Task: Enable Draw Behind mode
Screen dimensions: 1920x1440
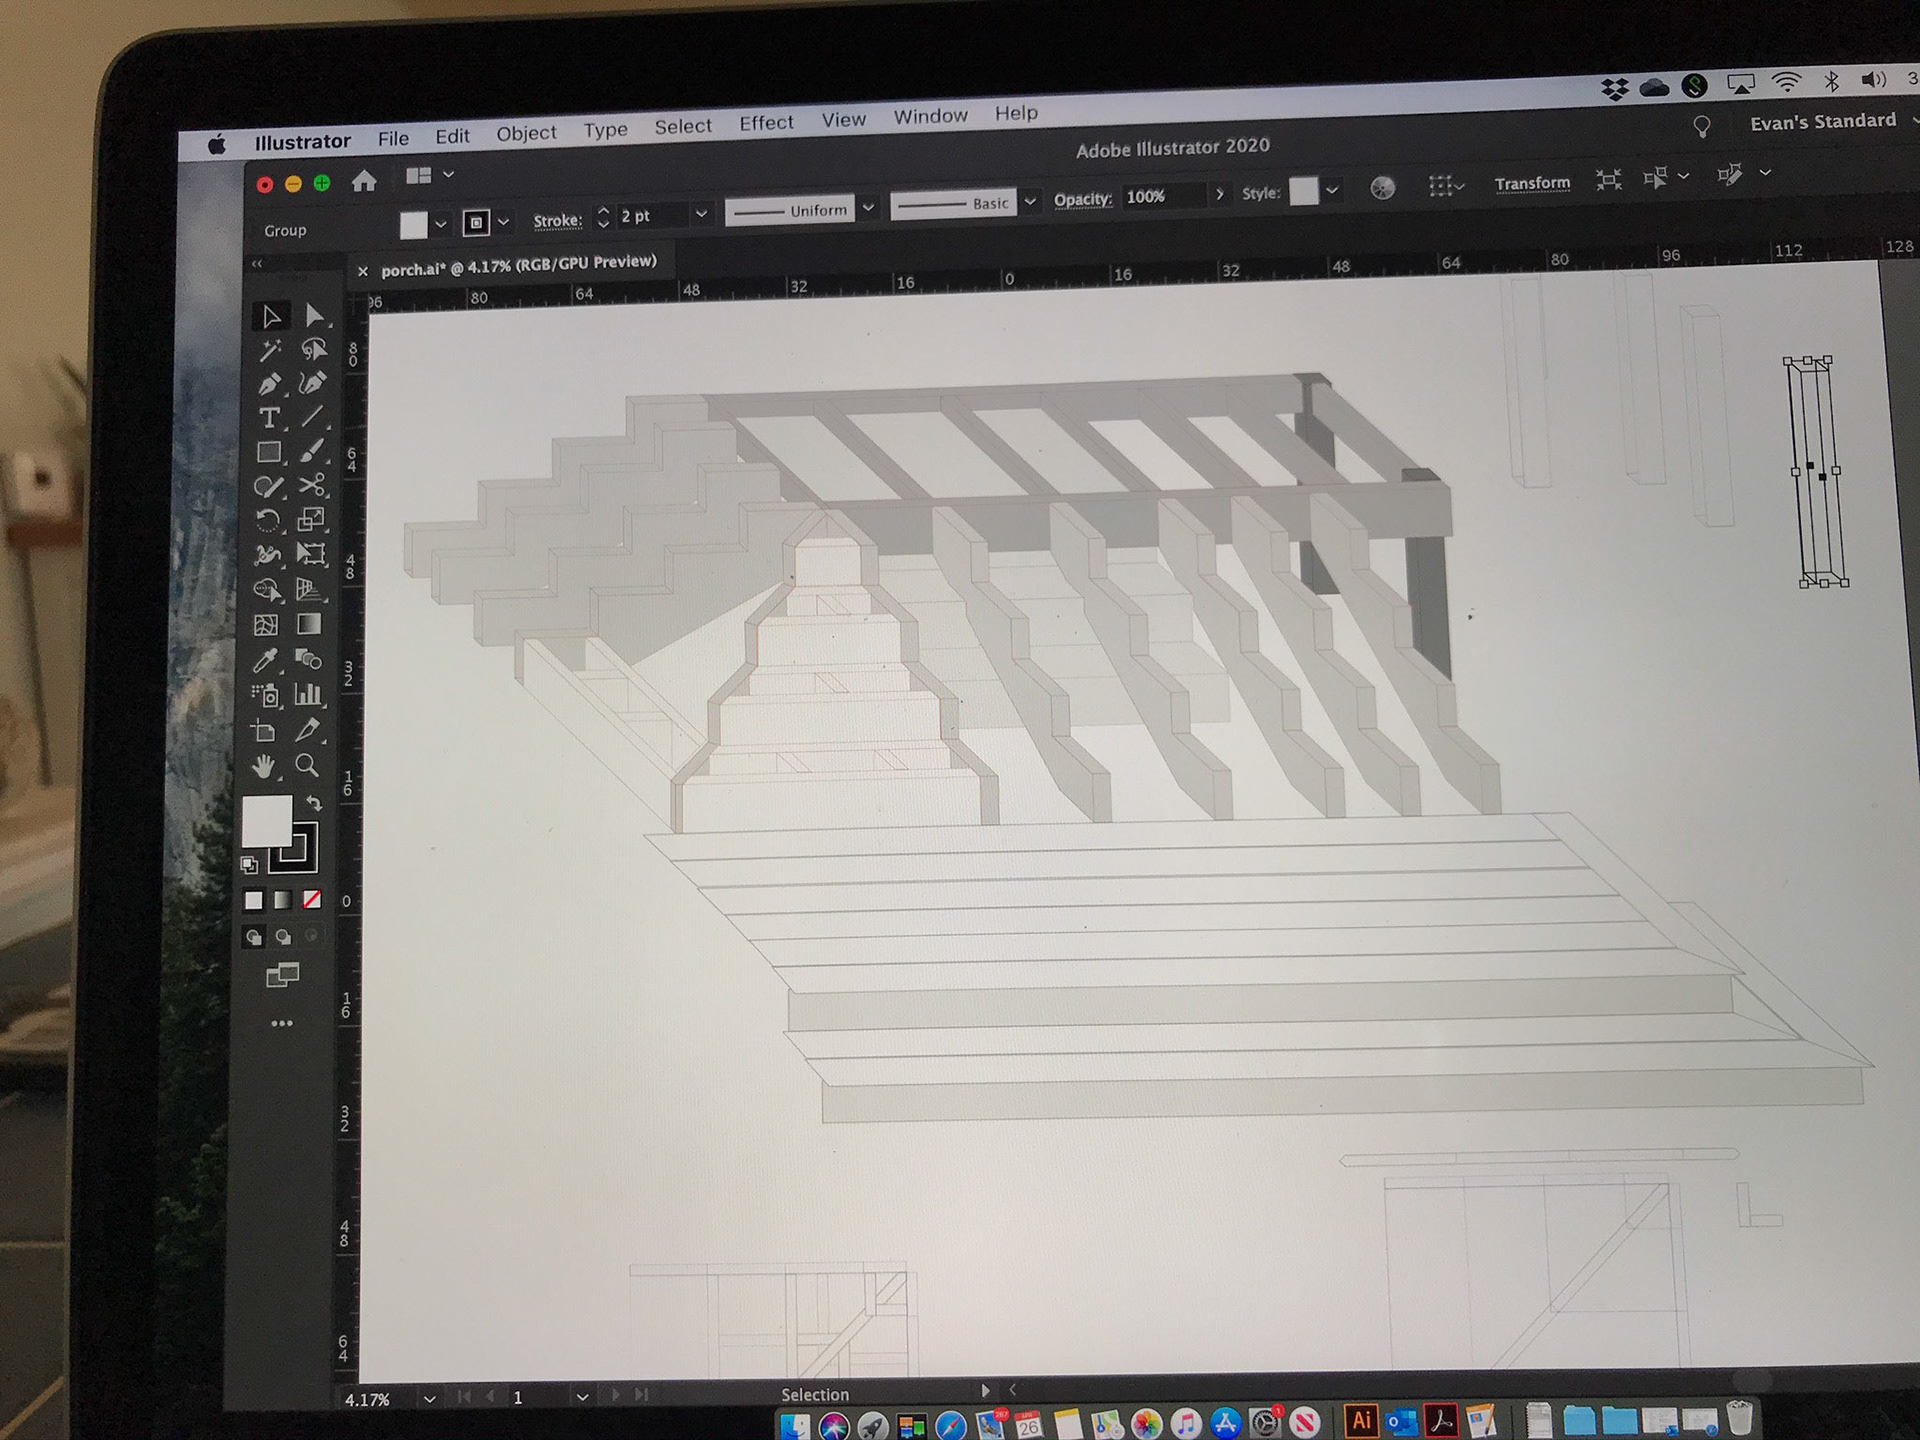Action: tap(283, 937)
